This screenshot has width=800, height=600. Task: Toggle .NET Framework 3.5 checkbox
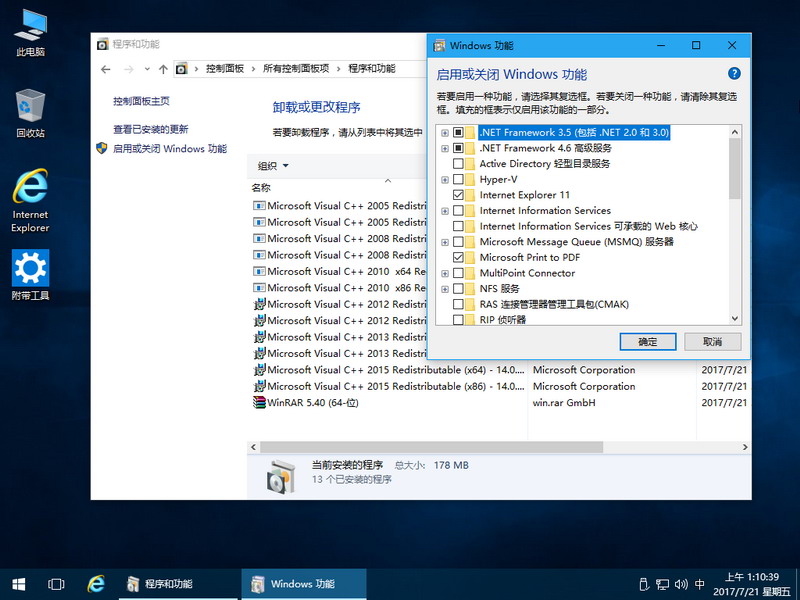458,133
